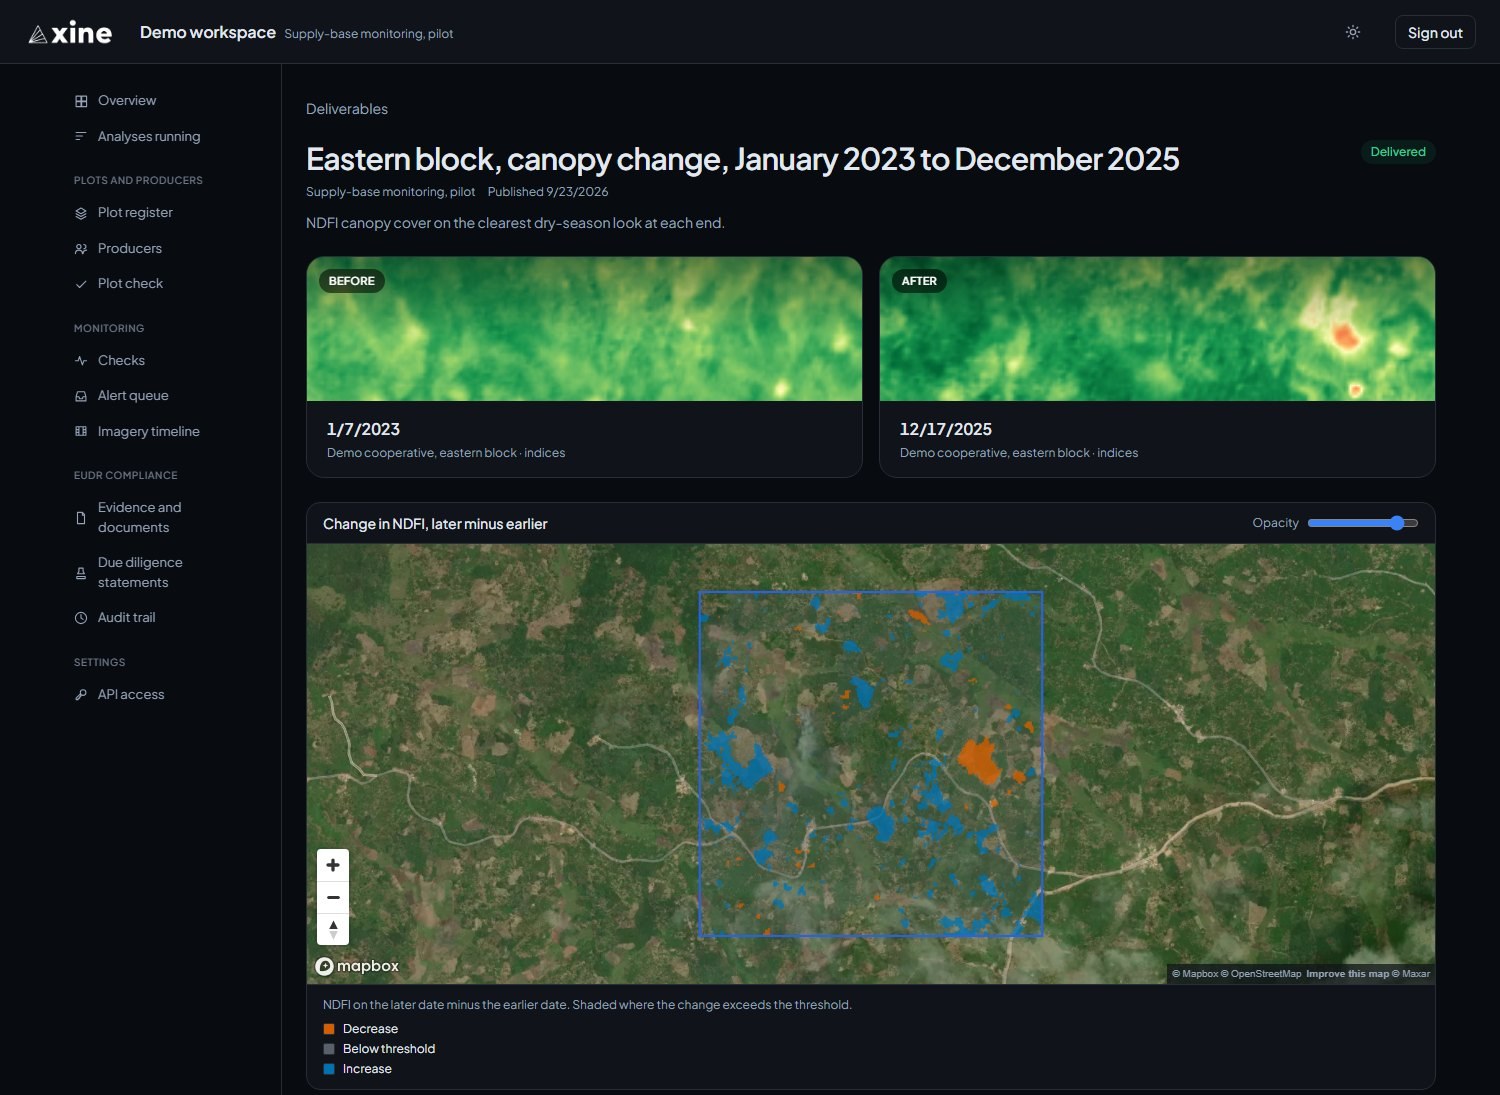Click the API access key icon
Screen dimensions: 1500x1095
click(81, 695)
